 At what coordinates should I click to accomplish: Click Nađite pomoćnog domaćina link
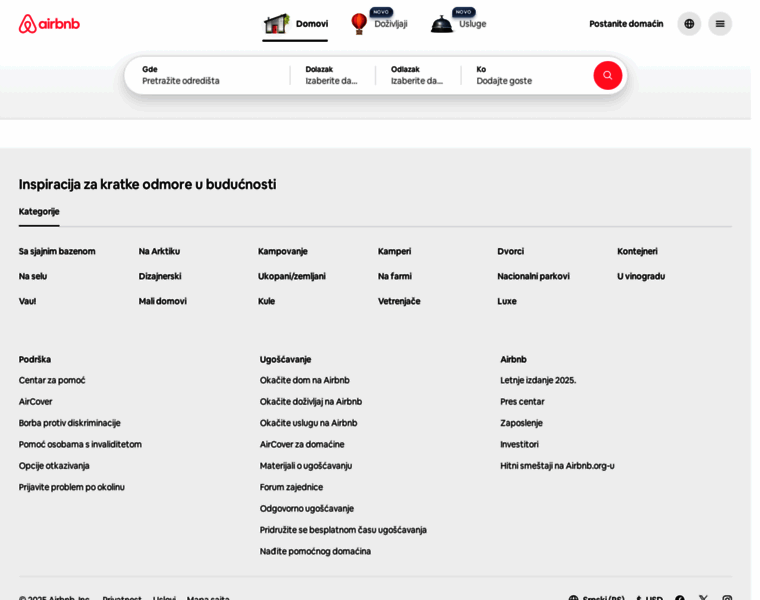click(315, 551)
